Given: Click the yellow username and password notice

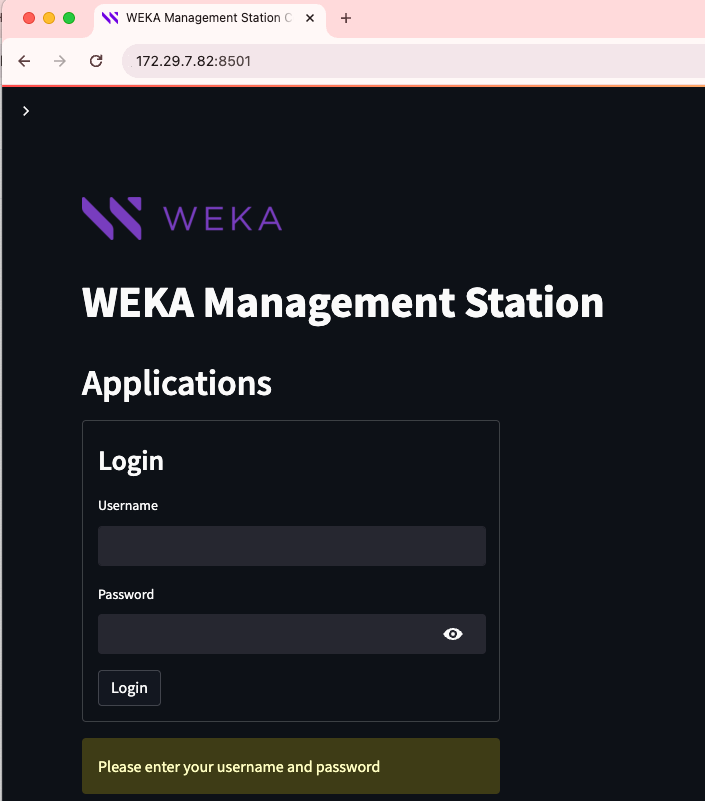Looking at the screenshot, I should pos(290,767).
